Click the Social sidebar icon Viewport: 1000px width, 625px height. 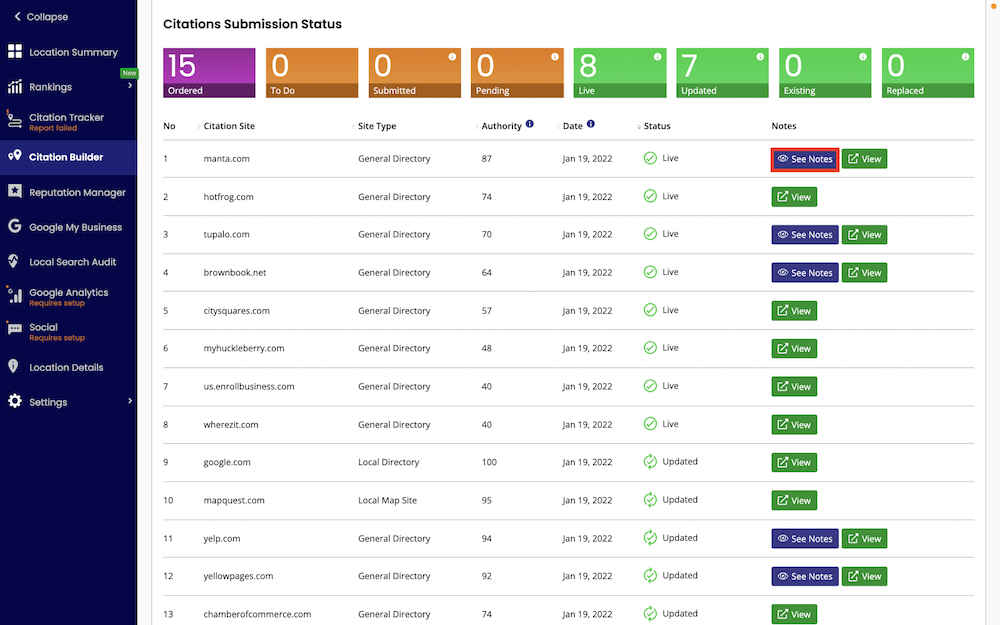(x=15, y=328)
